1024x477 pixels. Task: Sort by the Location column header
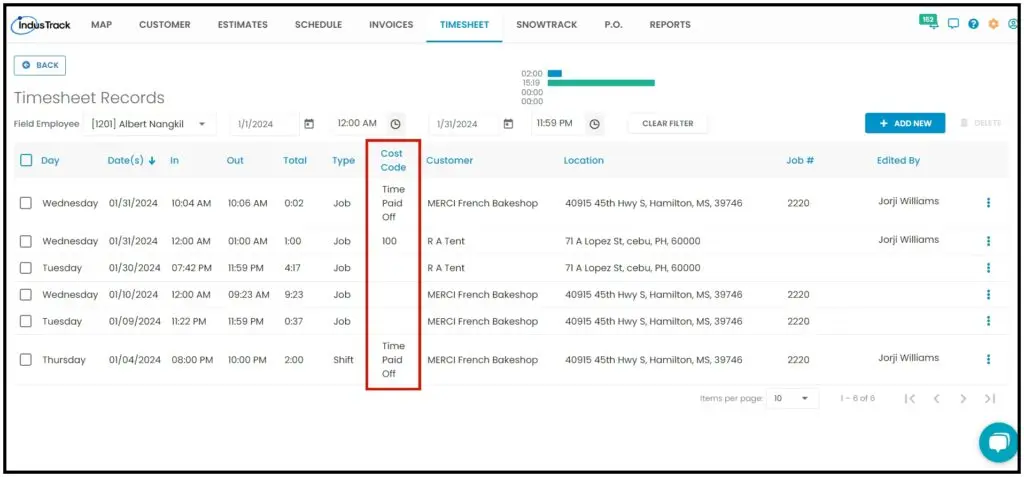(x=584, y=160)
